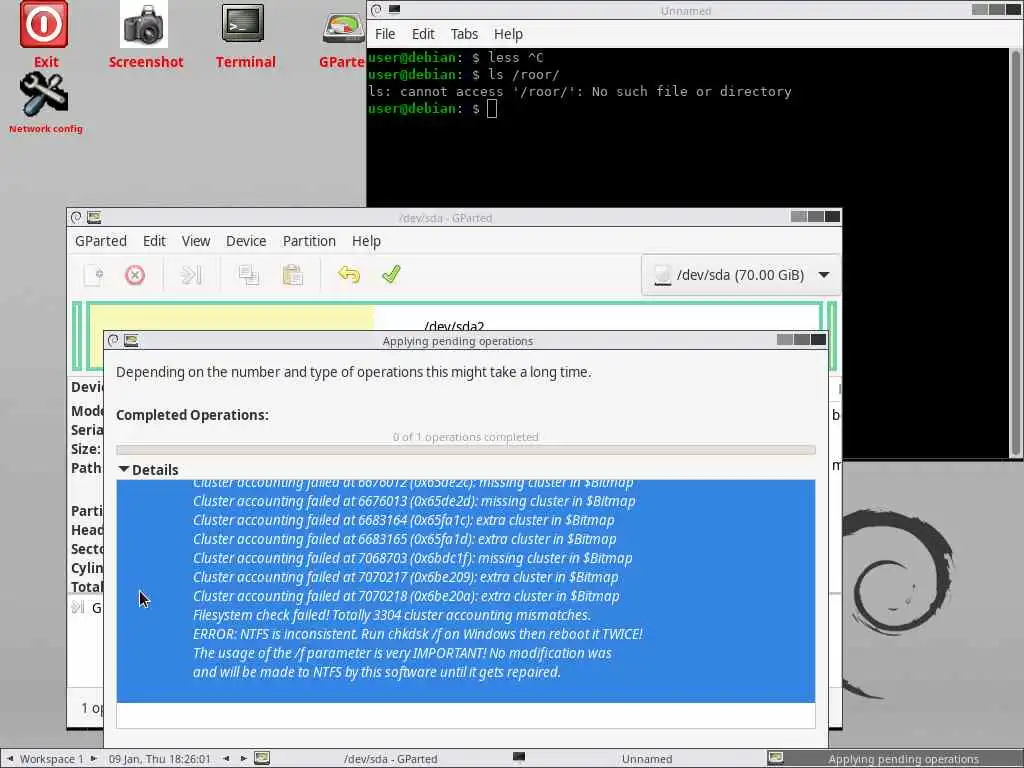
Task: Launch the Terminal desktop icon
Action: pyautogui.click(x=243, y=24)
